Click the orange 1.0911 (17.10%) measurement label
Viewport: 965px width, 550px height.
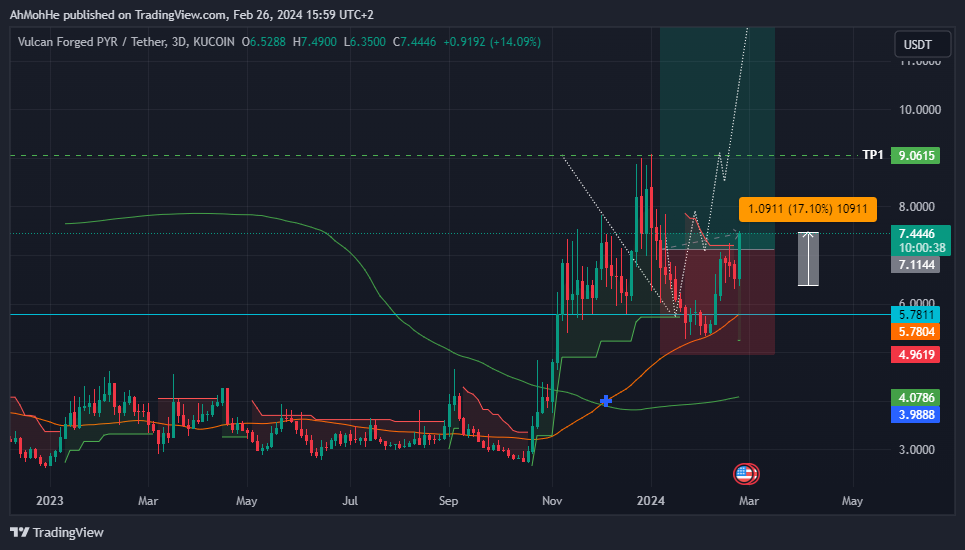(x=807, y=209)
